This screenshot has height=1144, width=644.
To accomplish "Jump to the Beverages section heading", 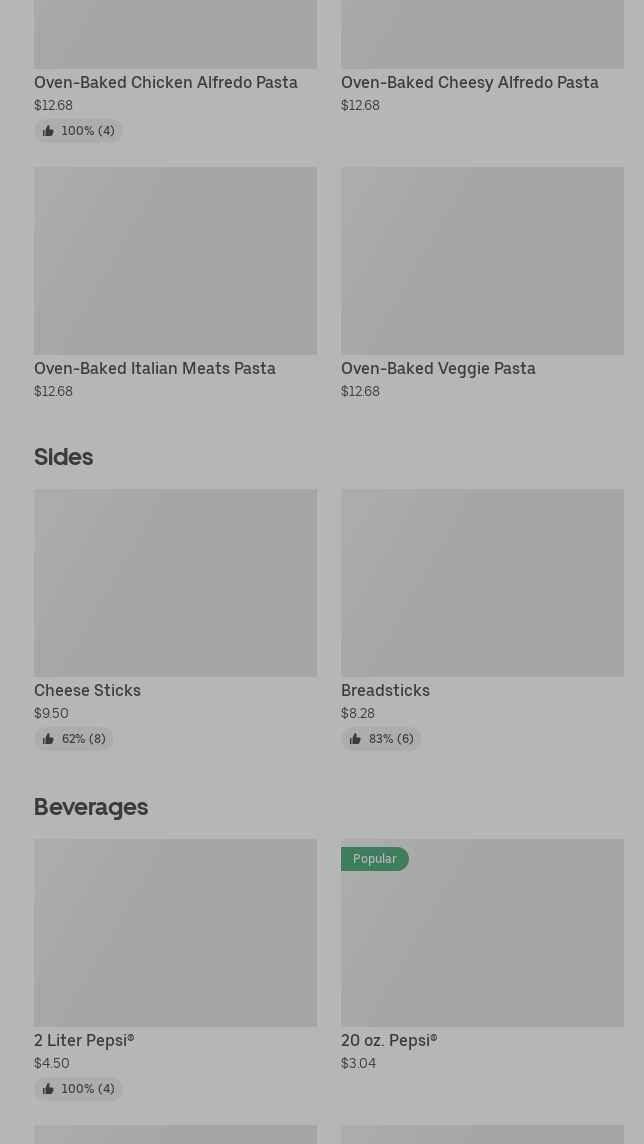I will pos(91,807).
